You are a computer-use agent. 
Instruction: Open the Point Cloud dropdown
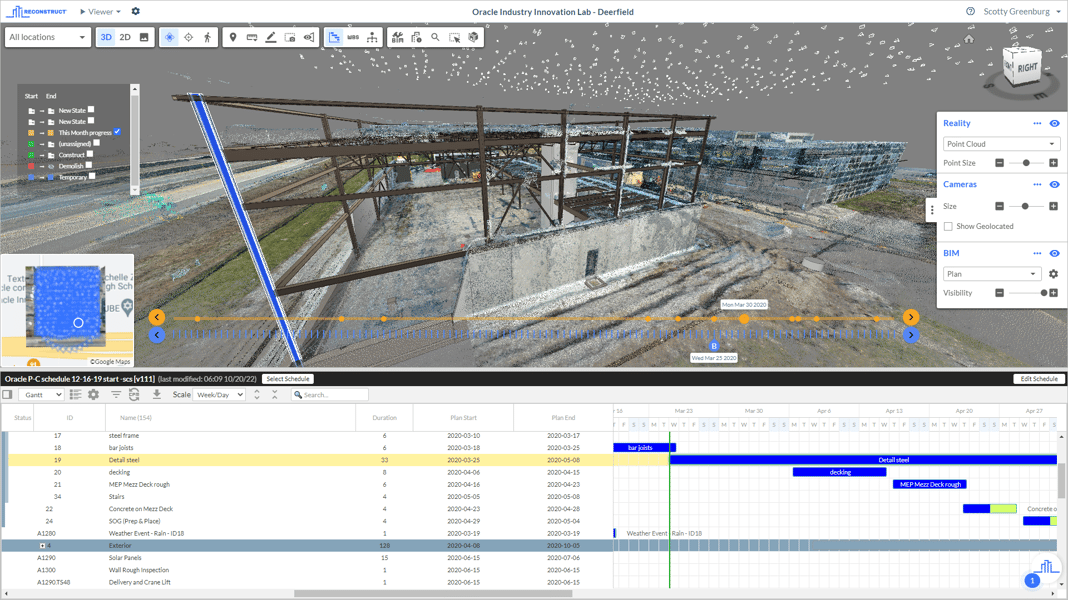pos(1000,143)
